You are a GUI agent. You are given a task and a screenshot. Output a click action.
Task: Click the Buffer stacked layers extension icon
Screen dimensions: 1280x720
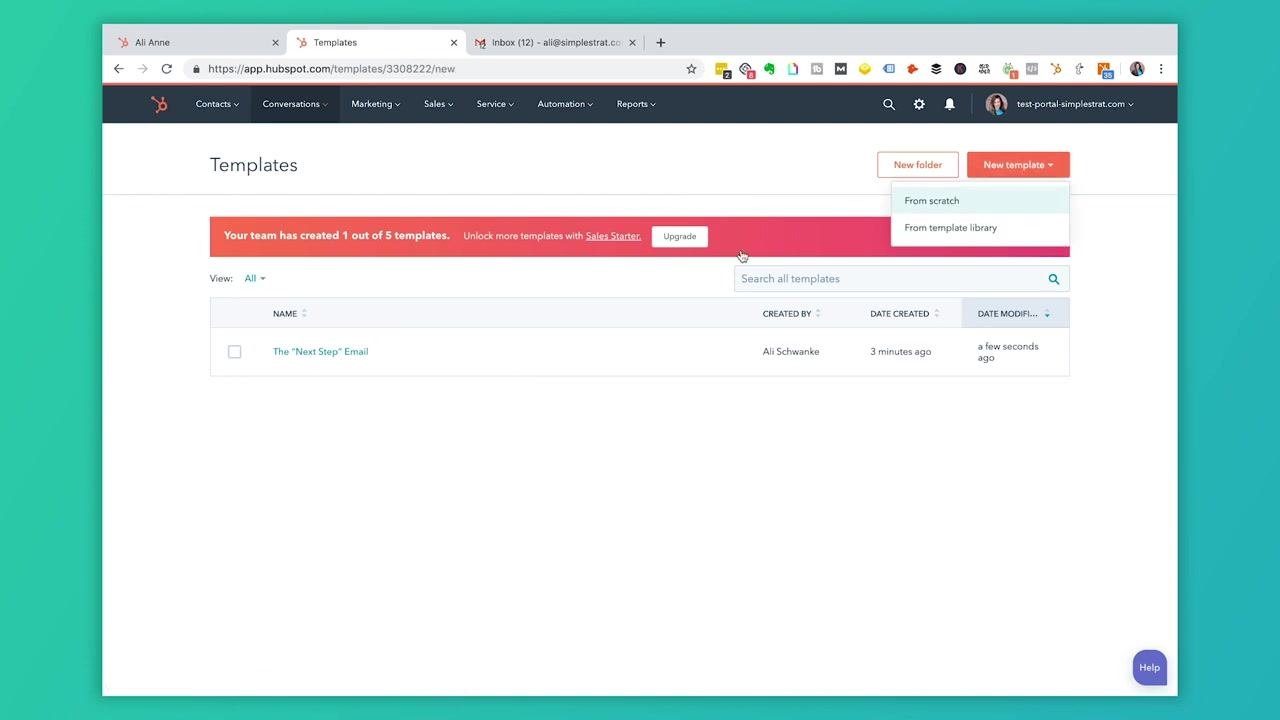coord(936,69)
